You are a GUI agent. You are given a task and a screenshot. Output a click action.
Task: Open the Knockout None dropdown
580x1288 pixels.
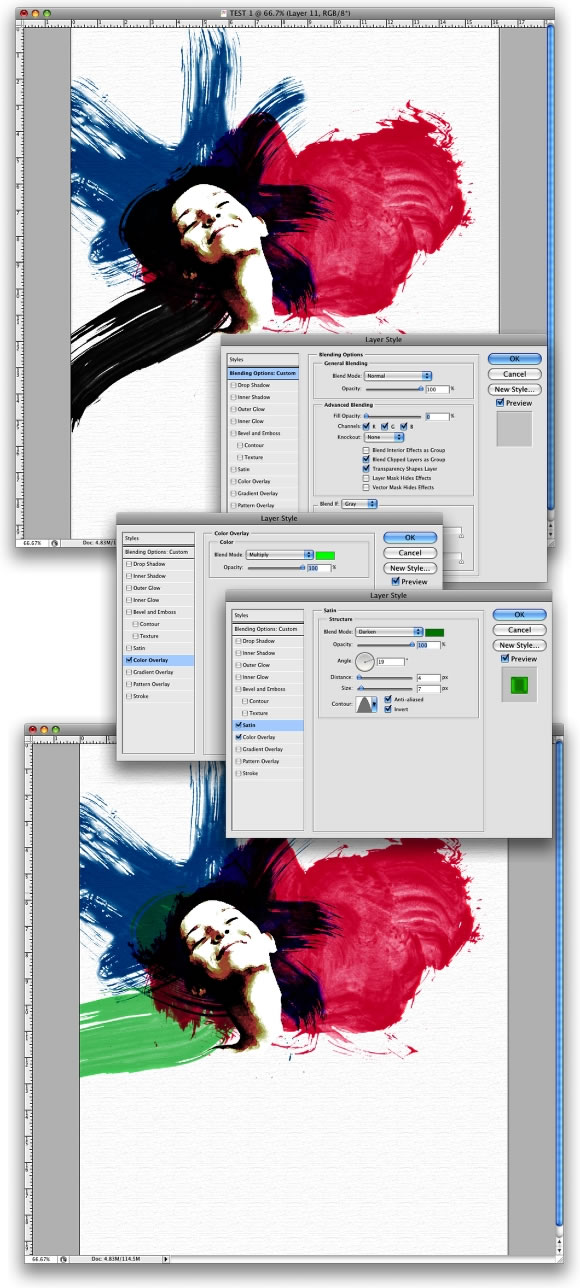(x=384, y=437)
